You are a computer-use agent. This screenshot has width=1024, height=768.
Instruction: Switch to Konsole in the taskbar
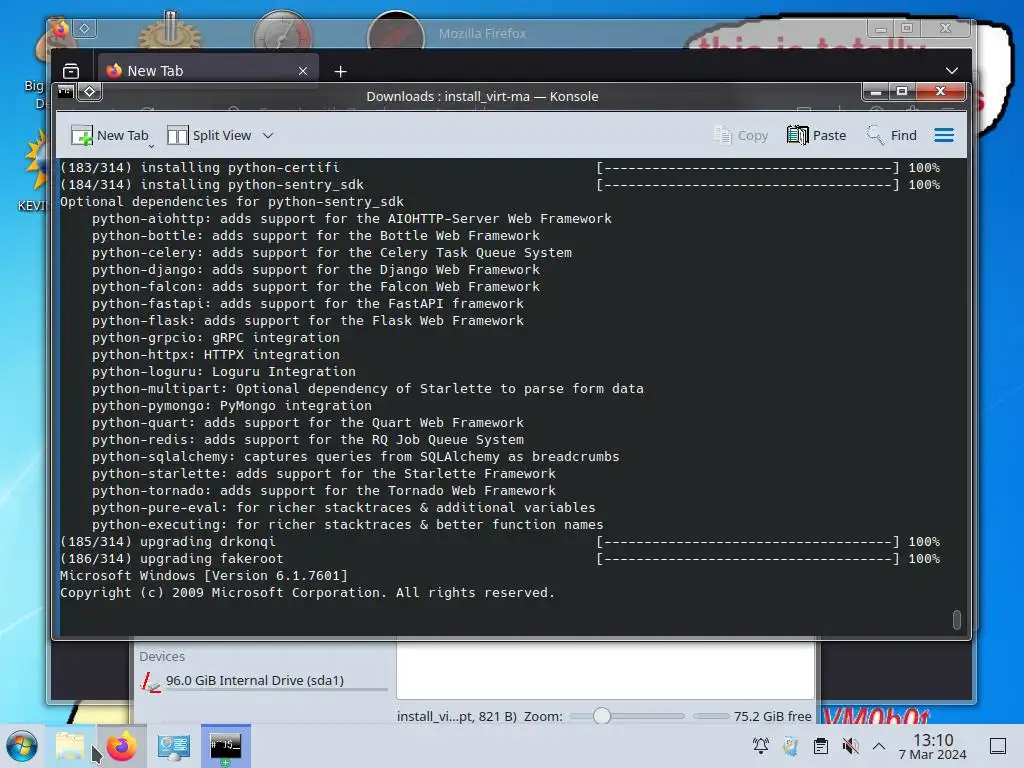coord(225,746)
